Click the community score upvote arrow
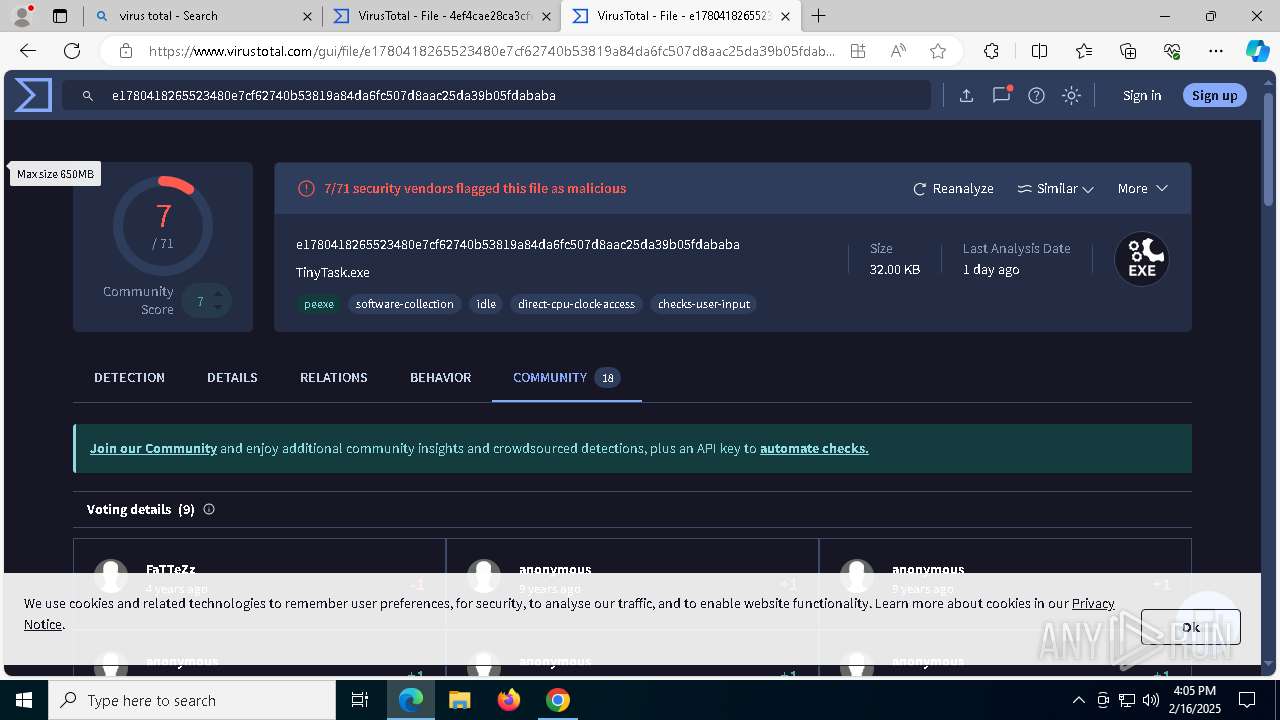The height and width of the screenshot is (720, 1280). tap(217, 294)
